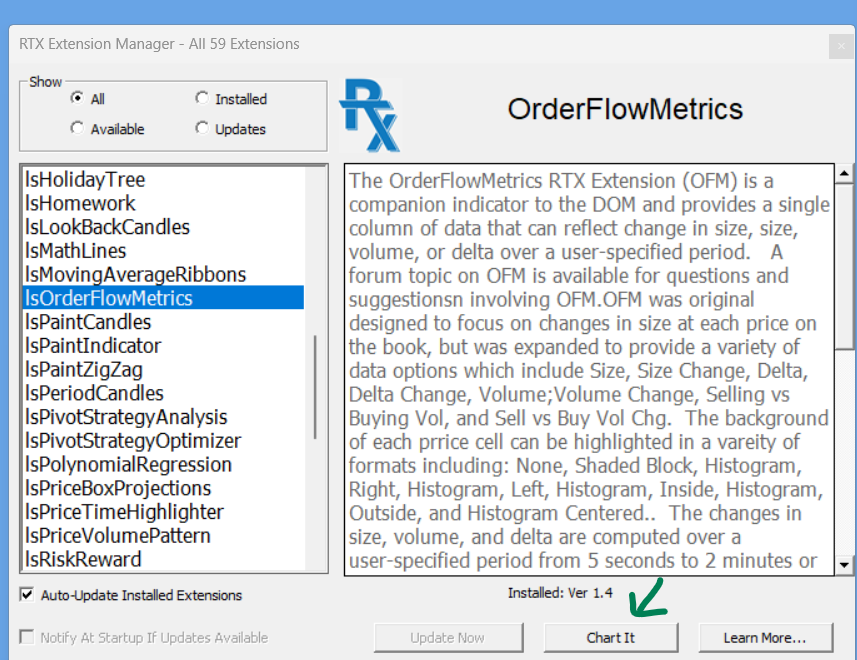Uncheck Auto-Update Installed Extensions

[x=26, y=594]
